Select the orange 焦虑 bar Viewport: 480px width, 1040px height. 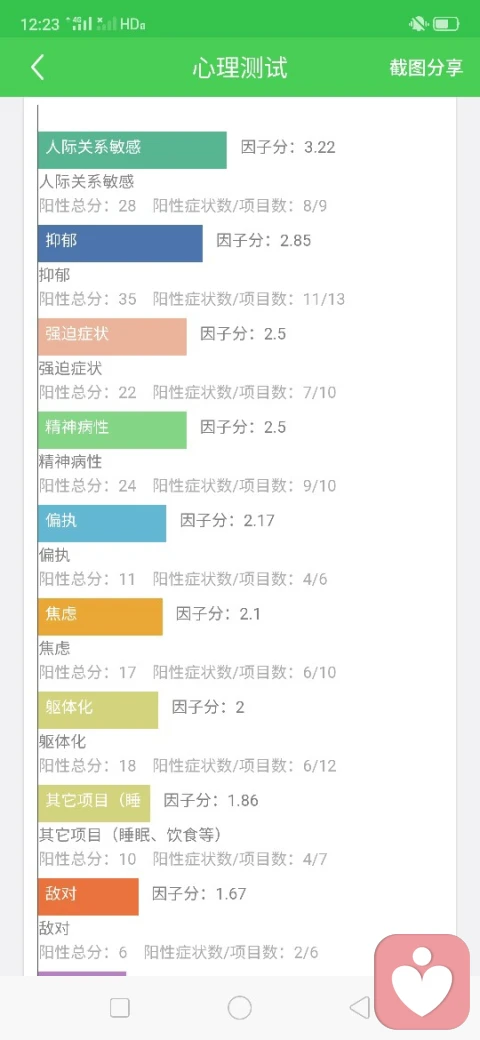(x=100, y=617)
